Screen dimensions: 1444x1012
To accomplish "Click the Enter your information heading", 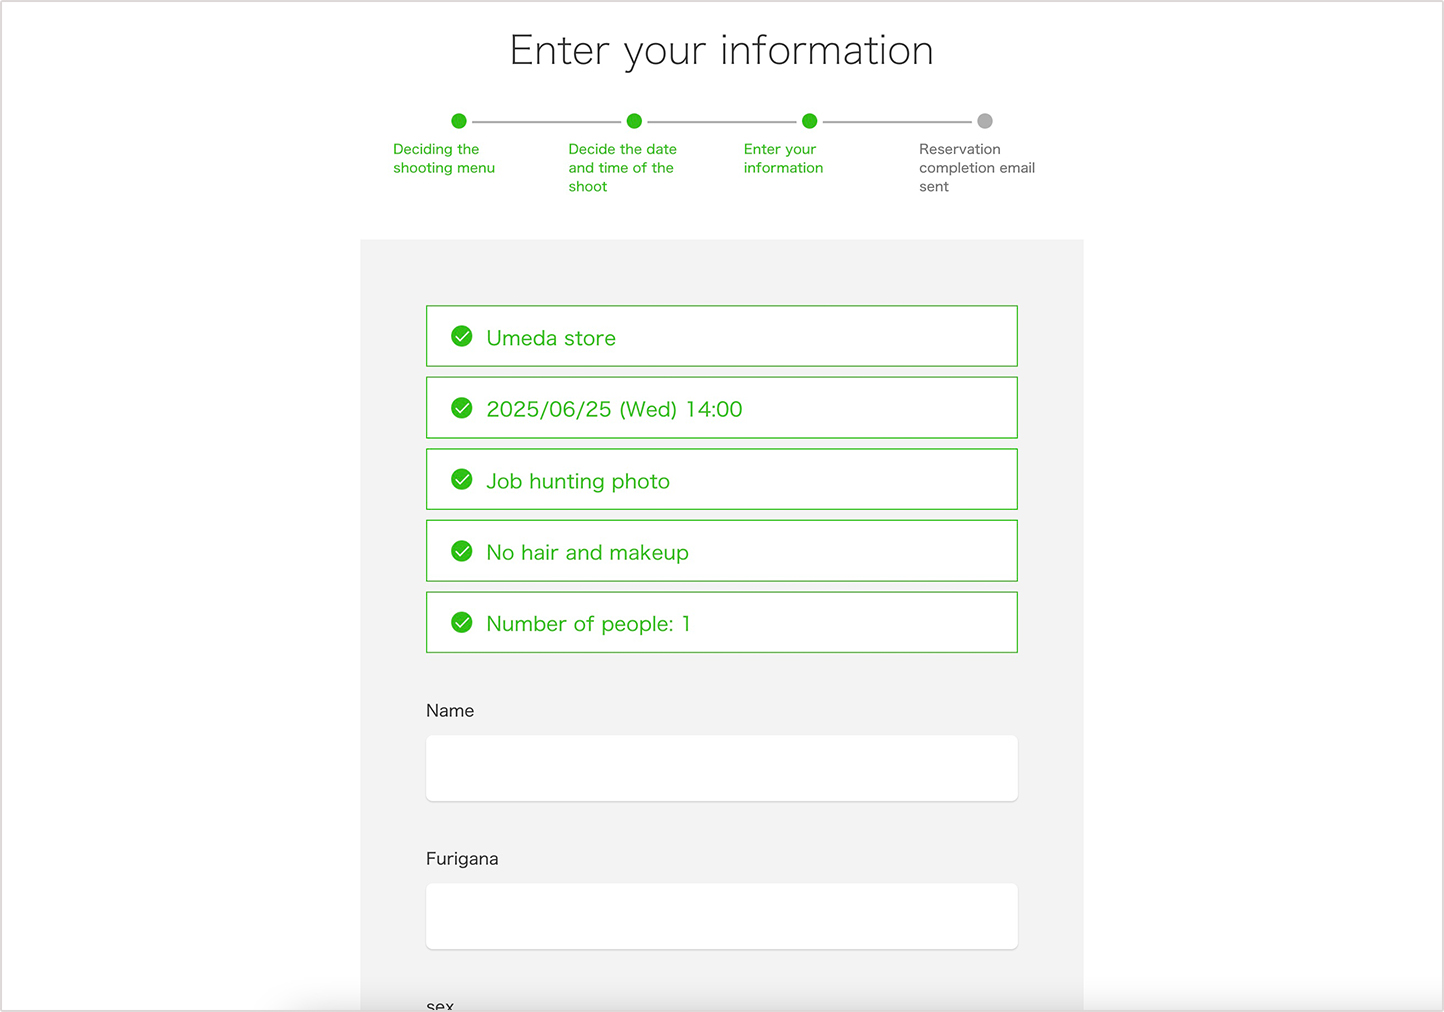I will click(x=721, y=50).
